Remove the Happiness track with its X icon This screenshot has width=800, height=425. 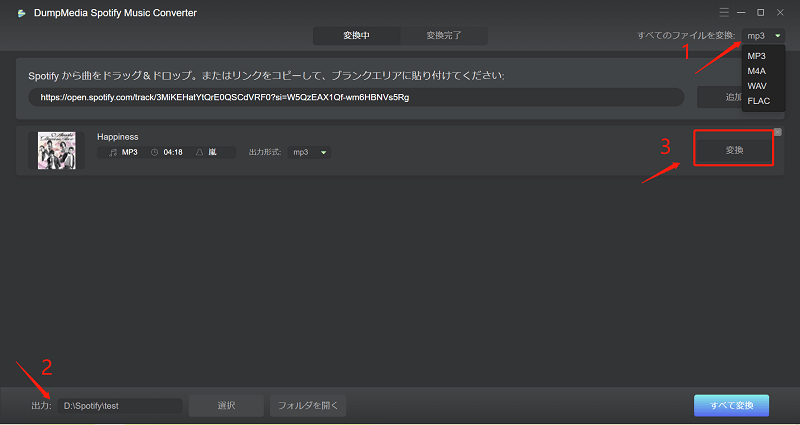point(778,132)
